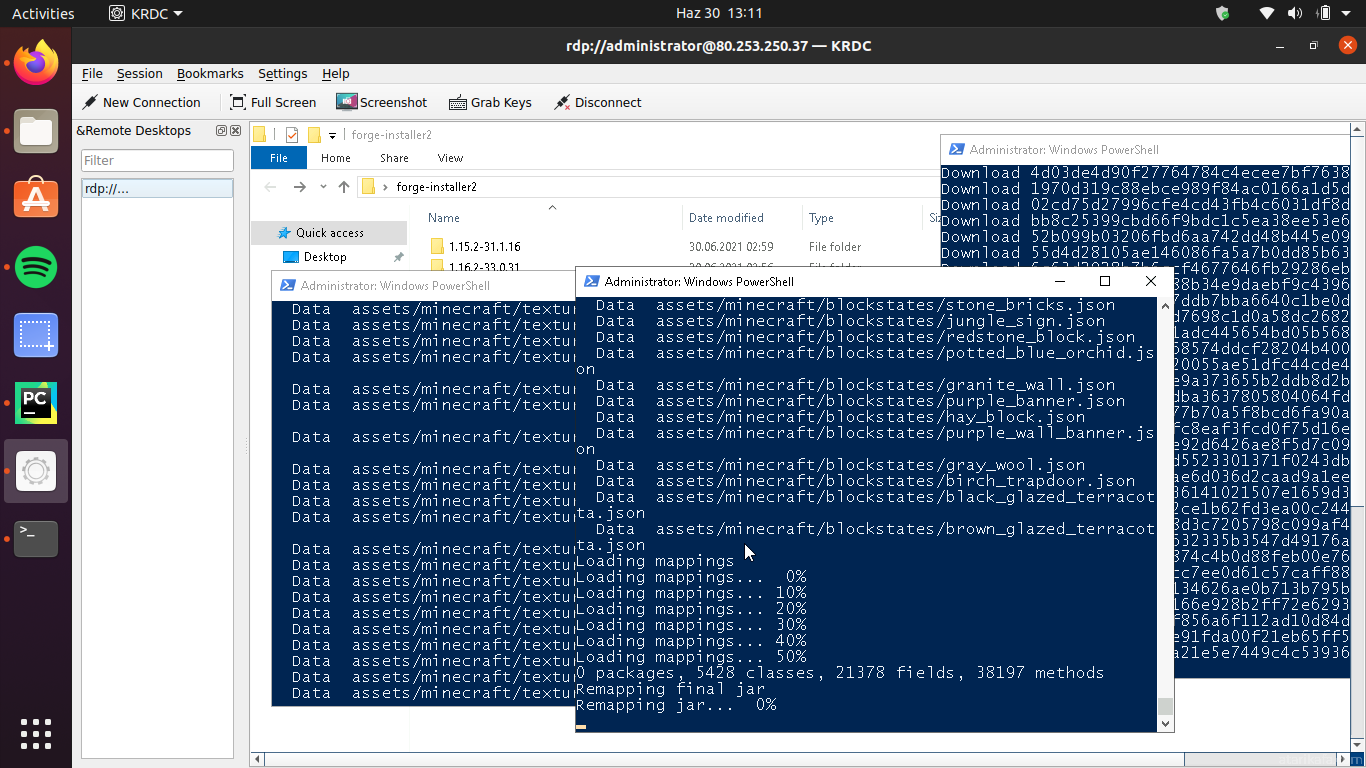Expand Explorer's recent locations dropdown
The height and width of the screenshot is (768, 1366).
coord(323,187)
